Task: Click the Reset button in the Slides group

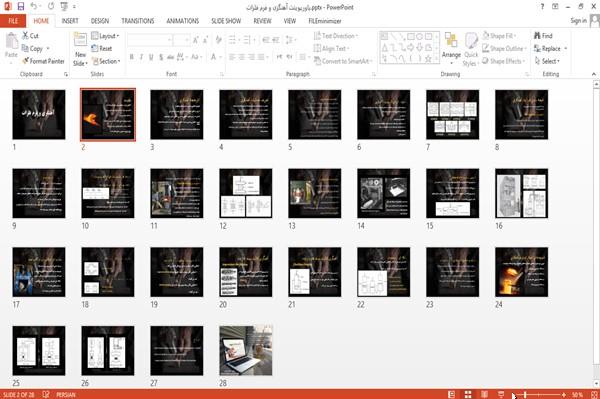Action: (102, 49)
